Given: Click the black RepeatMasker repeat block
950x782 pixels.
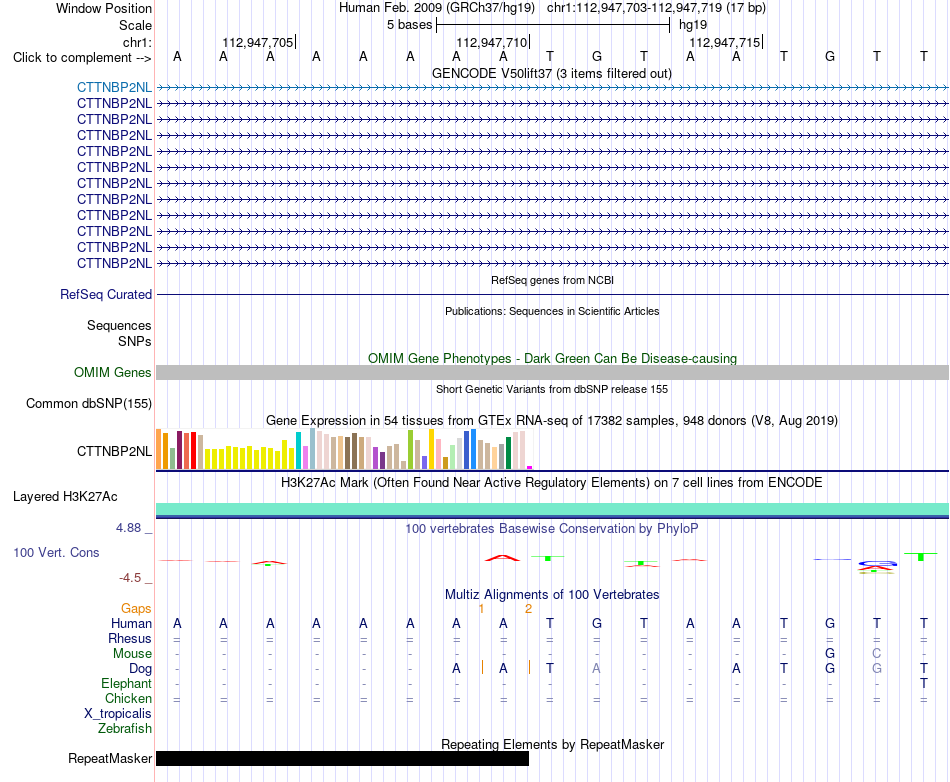Looking at the screenshot, I should (342, 758).
